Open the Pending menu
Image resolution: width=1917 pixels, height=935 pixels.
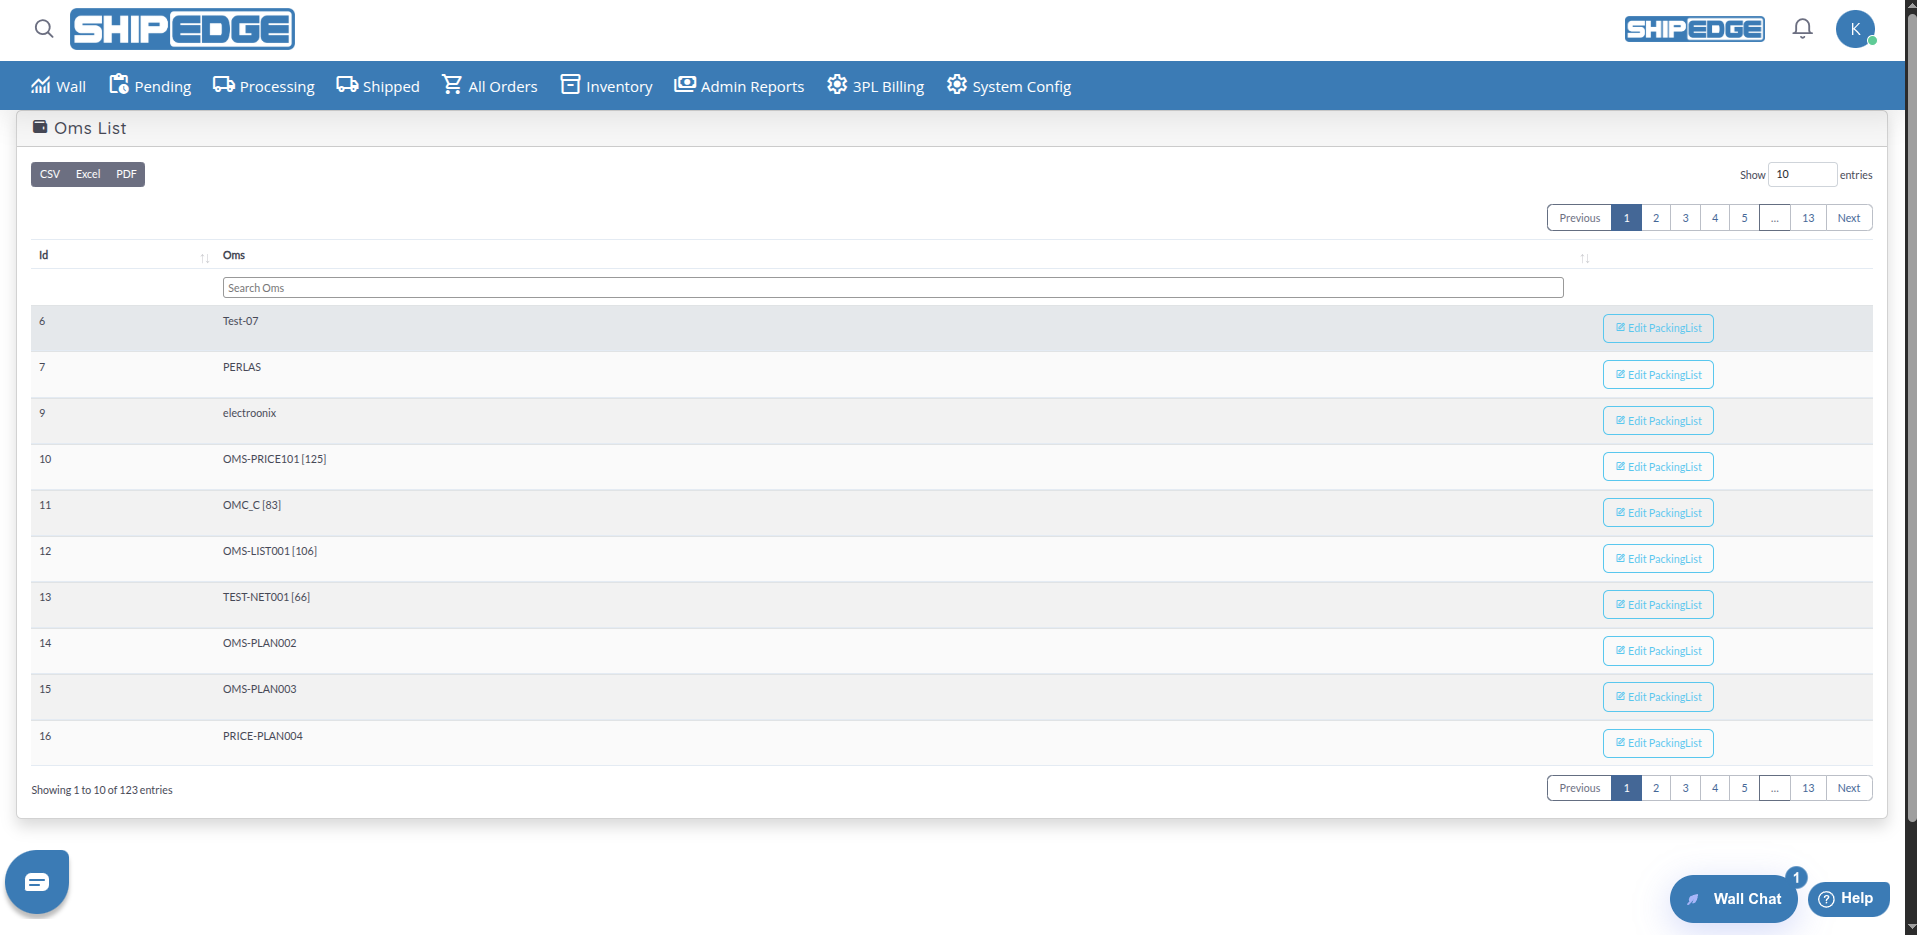click(x=150, y=86)
